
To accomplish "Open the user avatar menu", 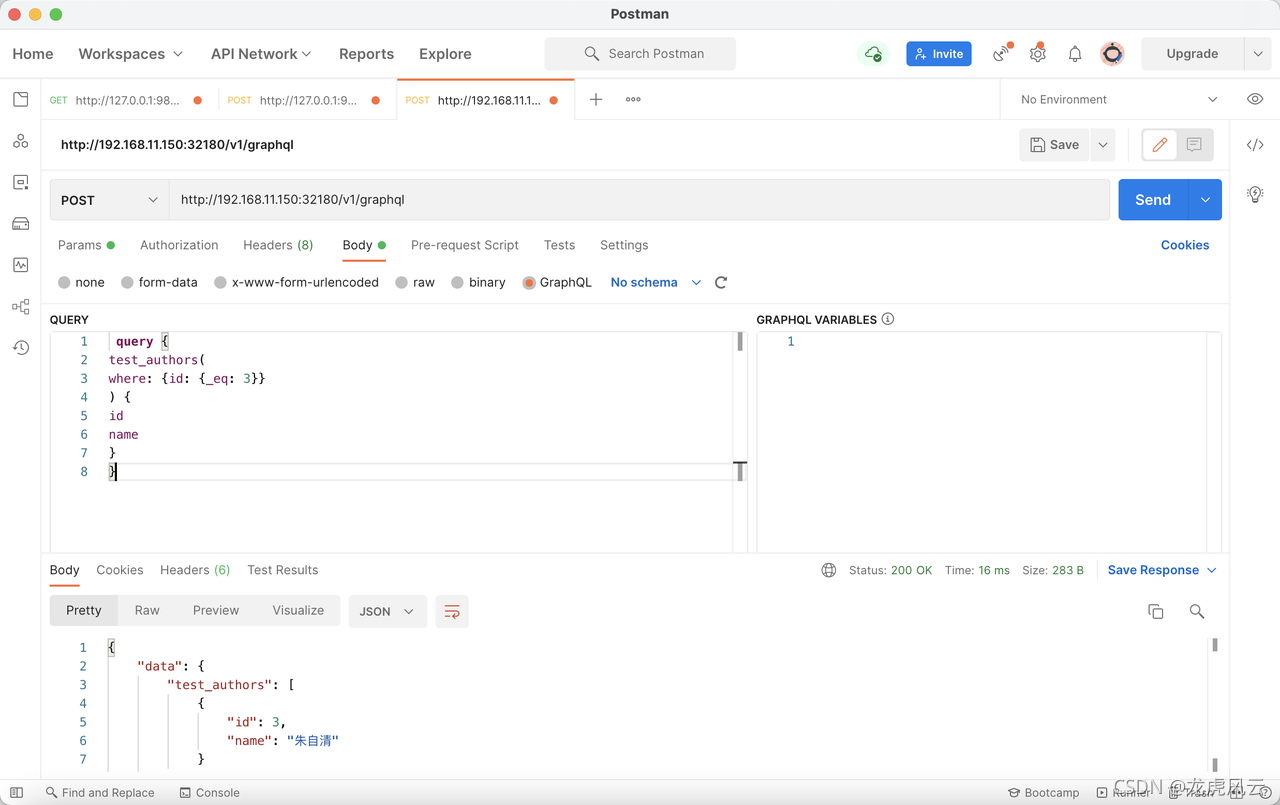I will (1112, 54).
